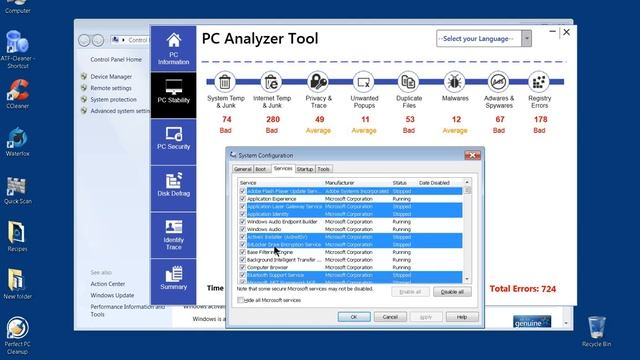Click the Total Errors: 724 text

tap(522, 289)
